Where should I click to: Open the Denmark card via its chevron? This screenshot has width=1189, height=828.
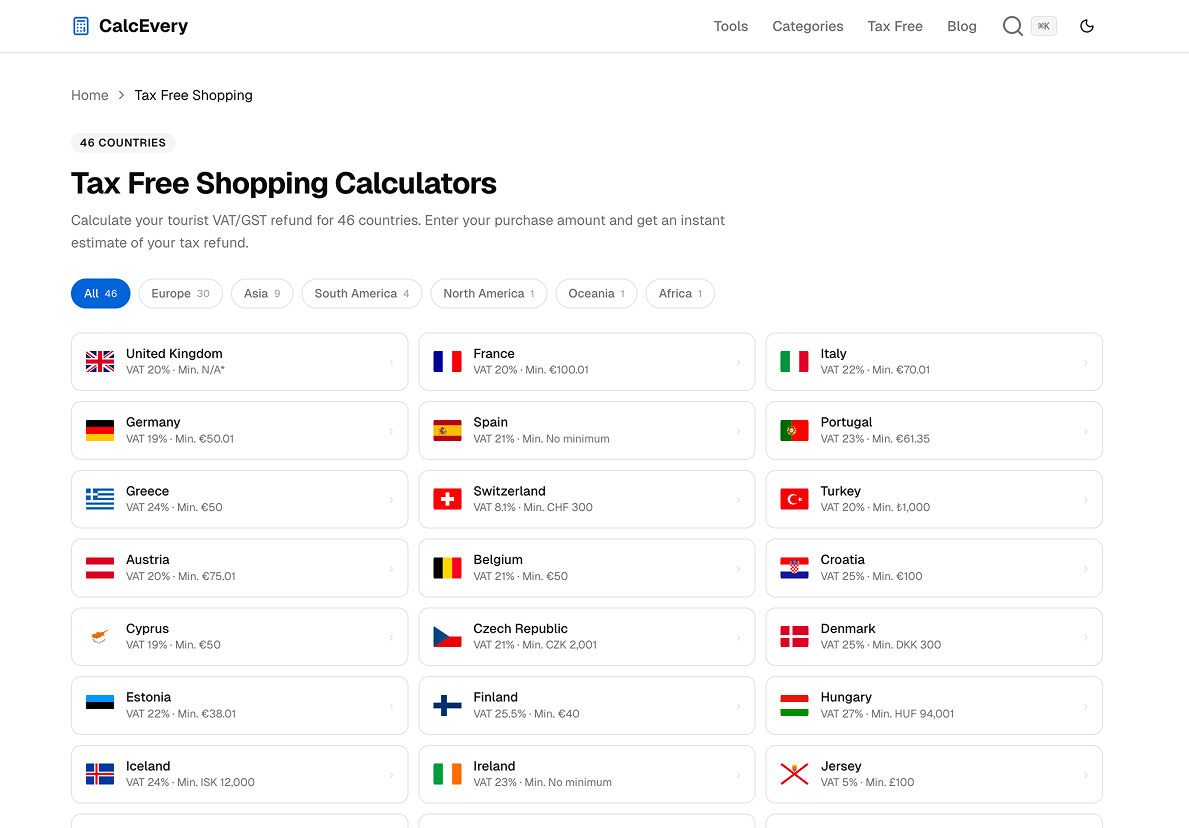1087,636
